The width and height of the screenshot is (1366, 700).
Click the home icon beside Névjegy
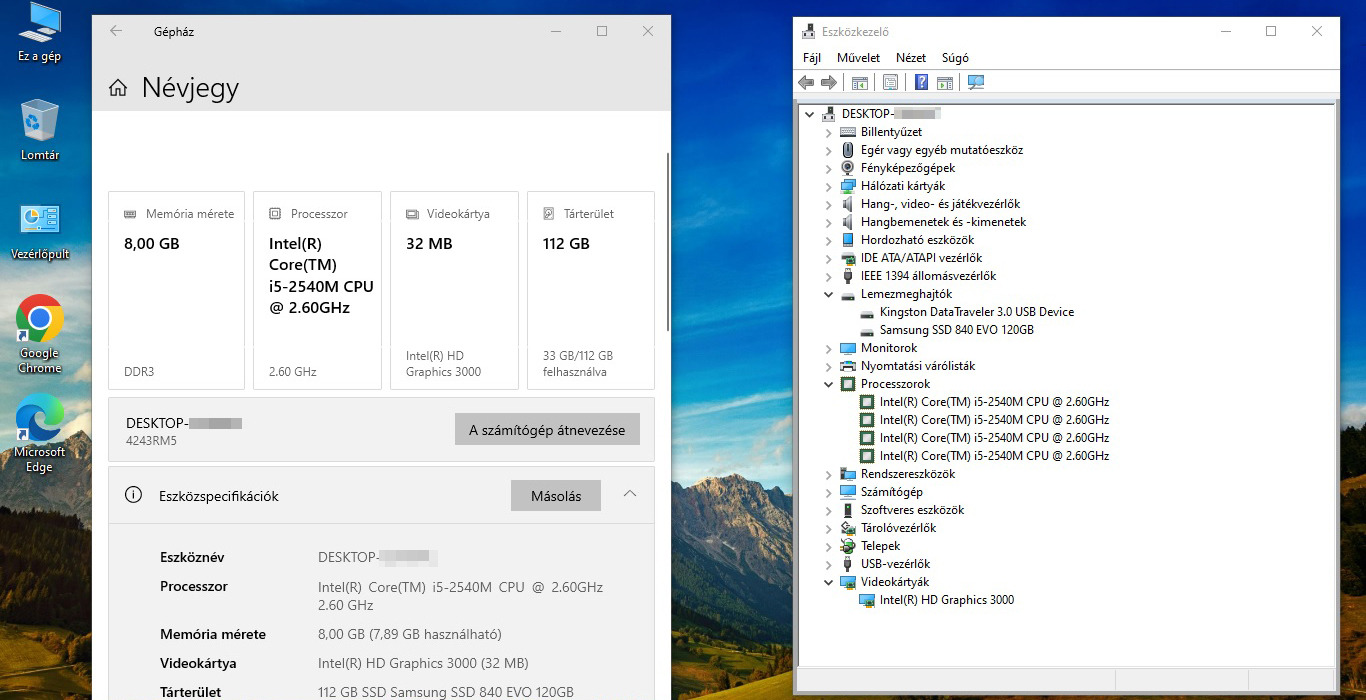point(118,88)
